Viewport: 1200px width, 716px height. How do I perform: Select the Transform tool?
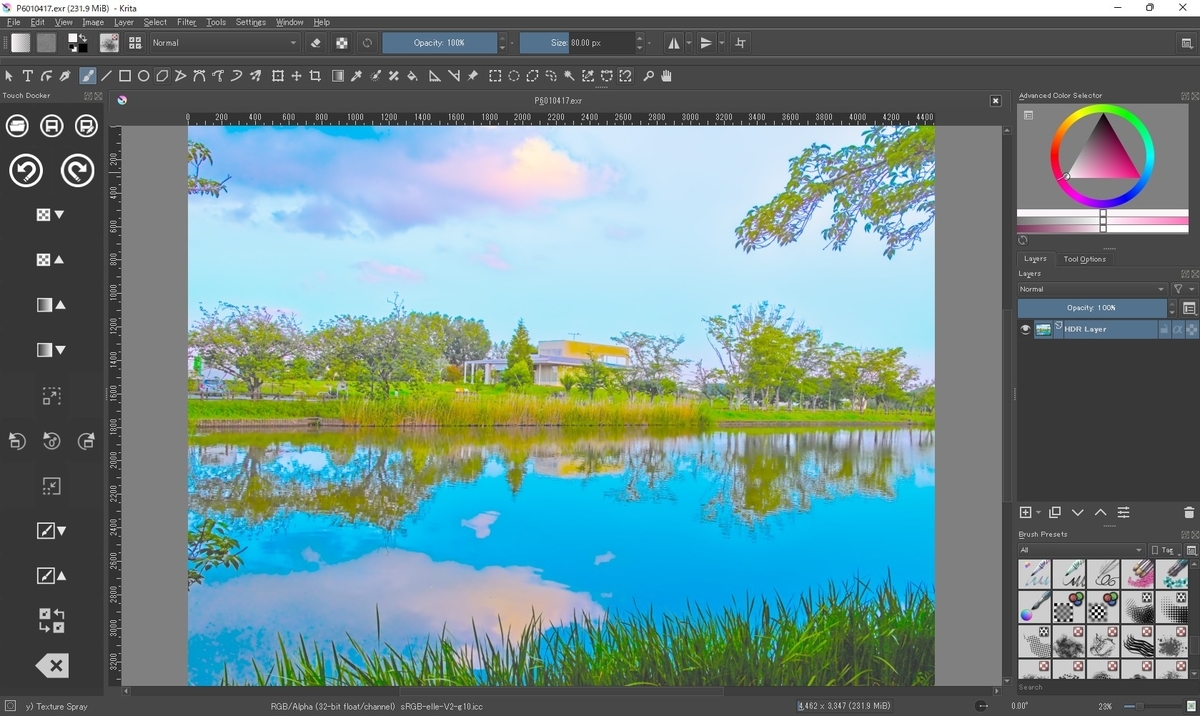(278, 76)
